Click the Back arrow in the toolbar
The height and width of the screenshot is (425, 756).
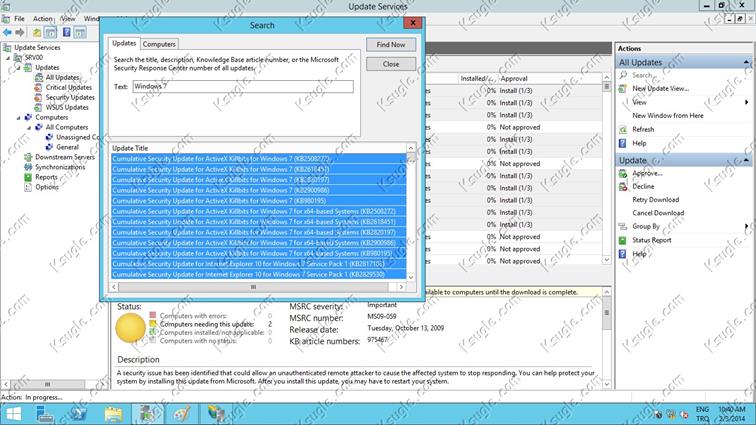coord(7,32)
